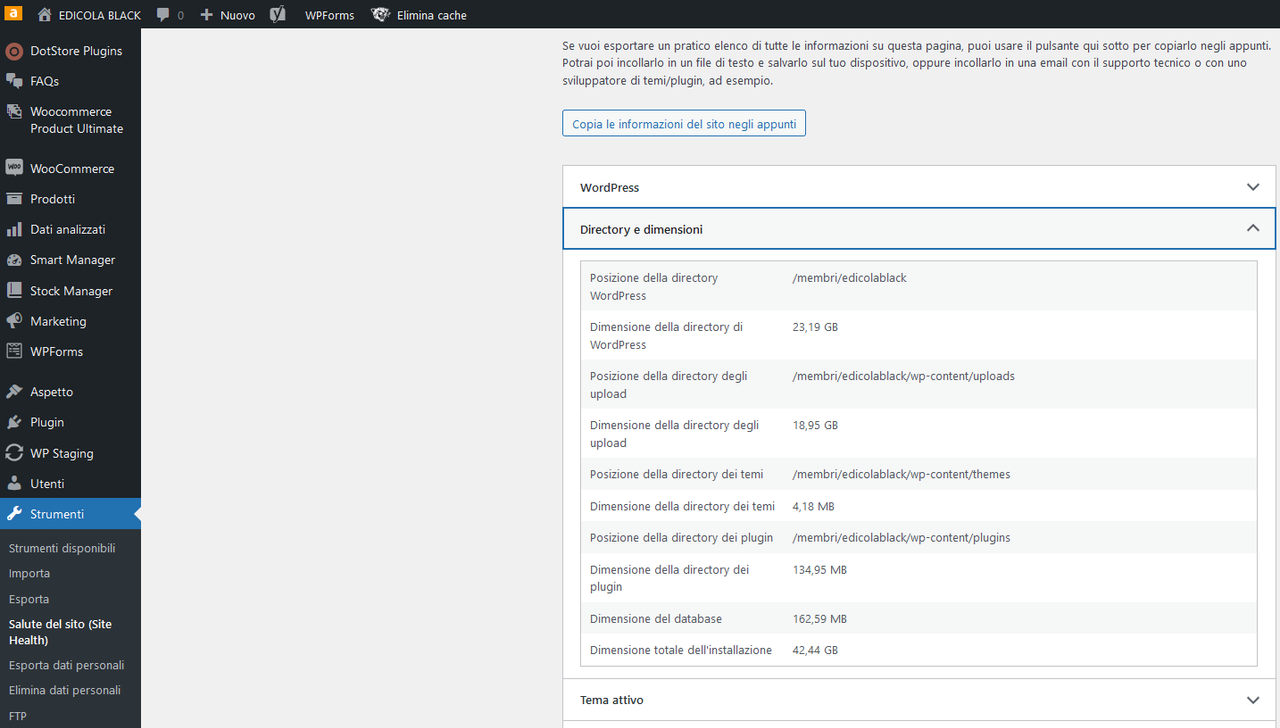Click the Stock Manager icon
Image resolution: width=1280 pixels, height=728 pixels.
click(14, 291)
